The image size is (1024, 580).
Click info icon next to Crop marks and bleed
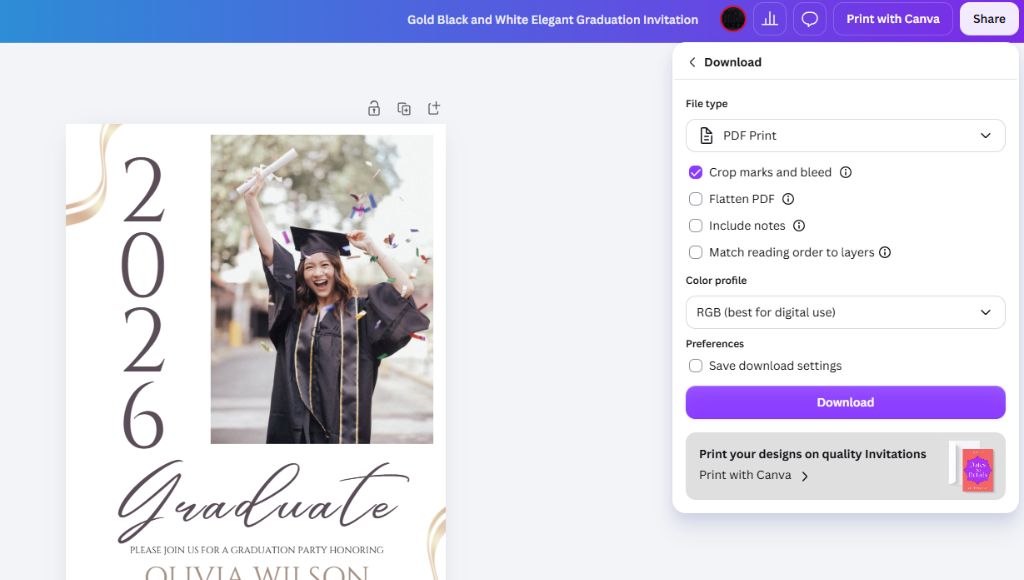pos(846,172)
